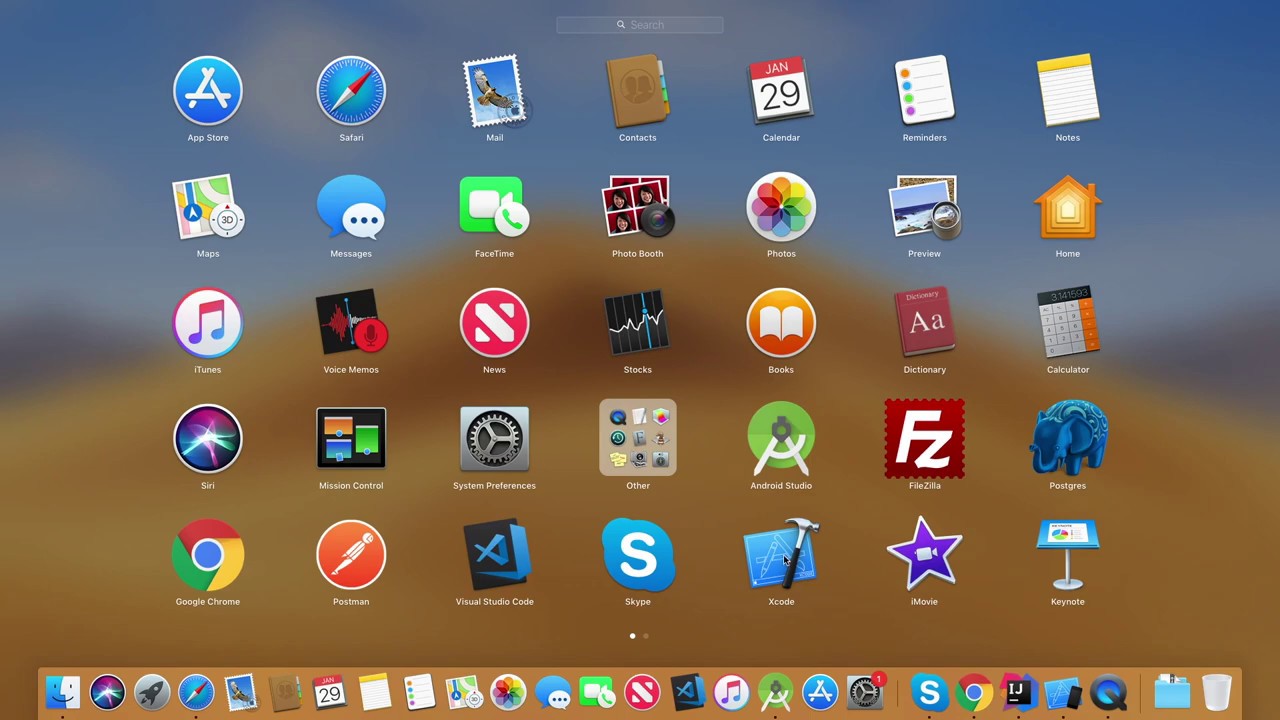The height and width of the screenshot is (720, 1280).
Task: Open Notes from the Dock
Action: tap(374, 692)
